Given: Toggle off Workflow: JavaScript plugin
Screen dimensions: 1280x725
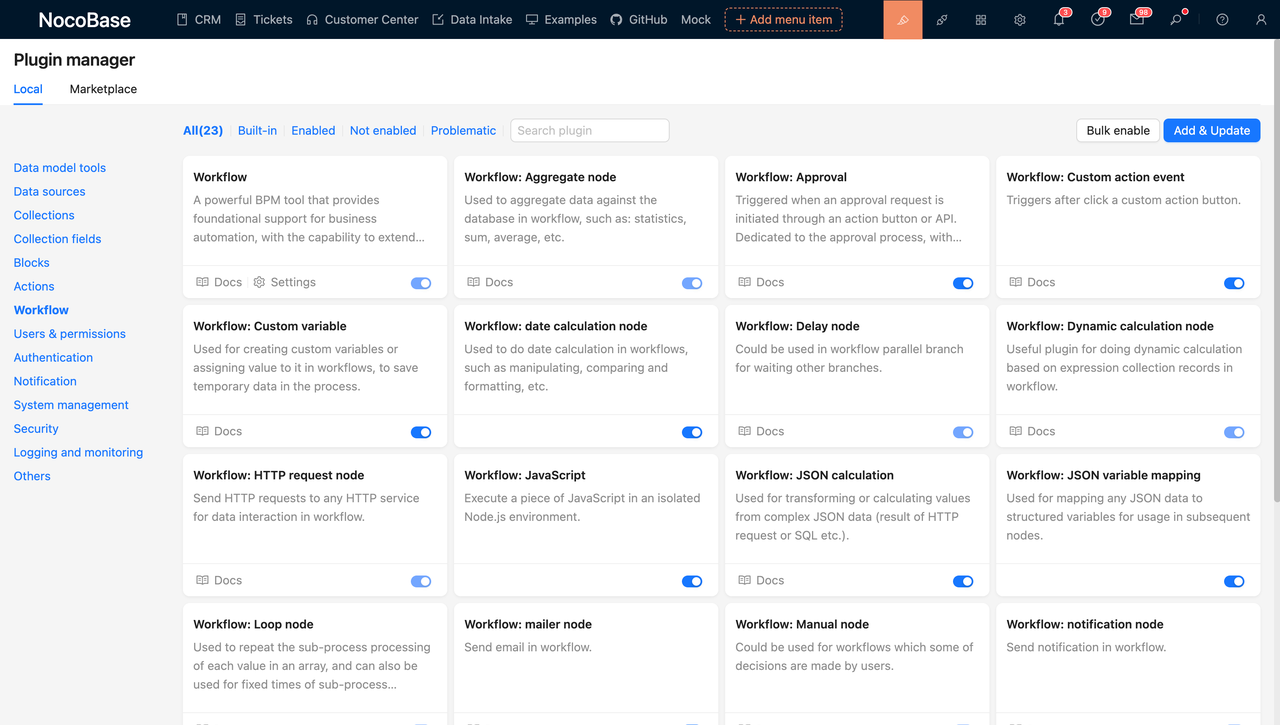Looking at the screenshot, I should tap(691, 581).
